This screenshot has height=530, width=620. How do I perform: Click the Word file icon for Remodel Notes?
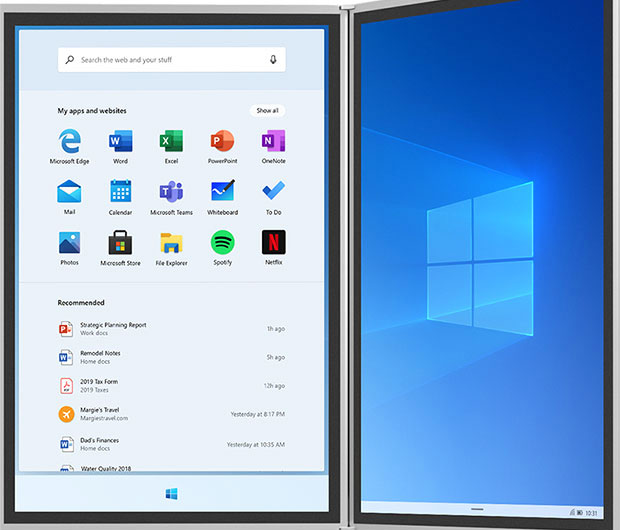tap(66, 357)
